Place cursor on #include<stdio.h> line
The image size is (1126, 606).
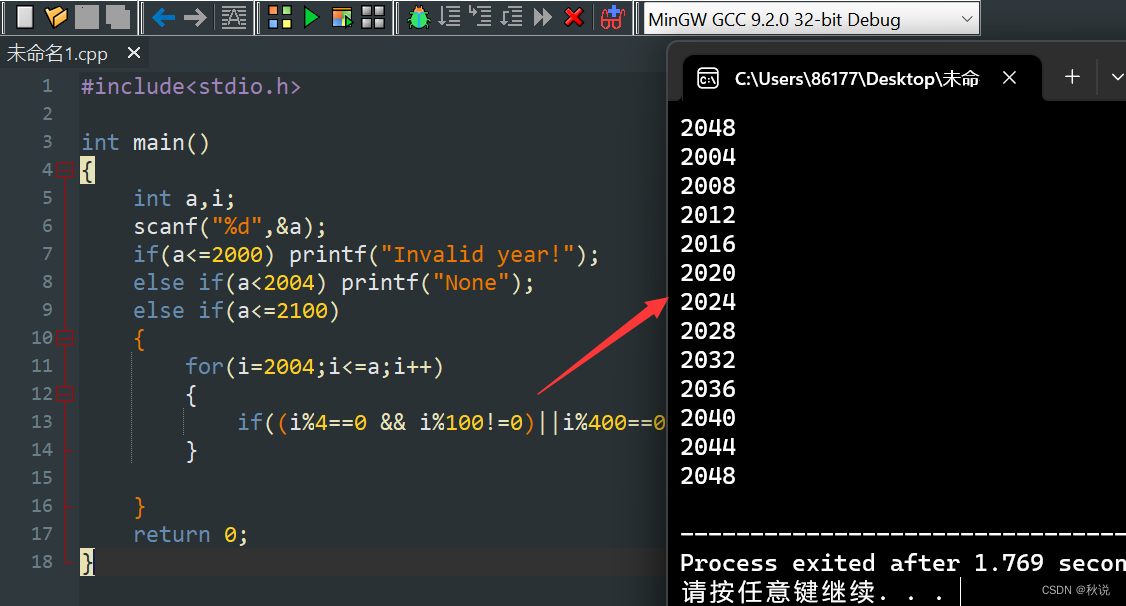click(191, 87)
